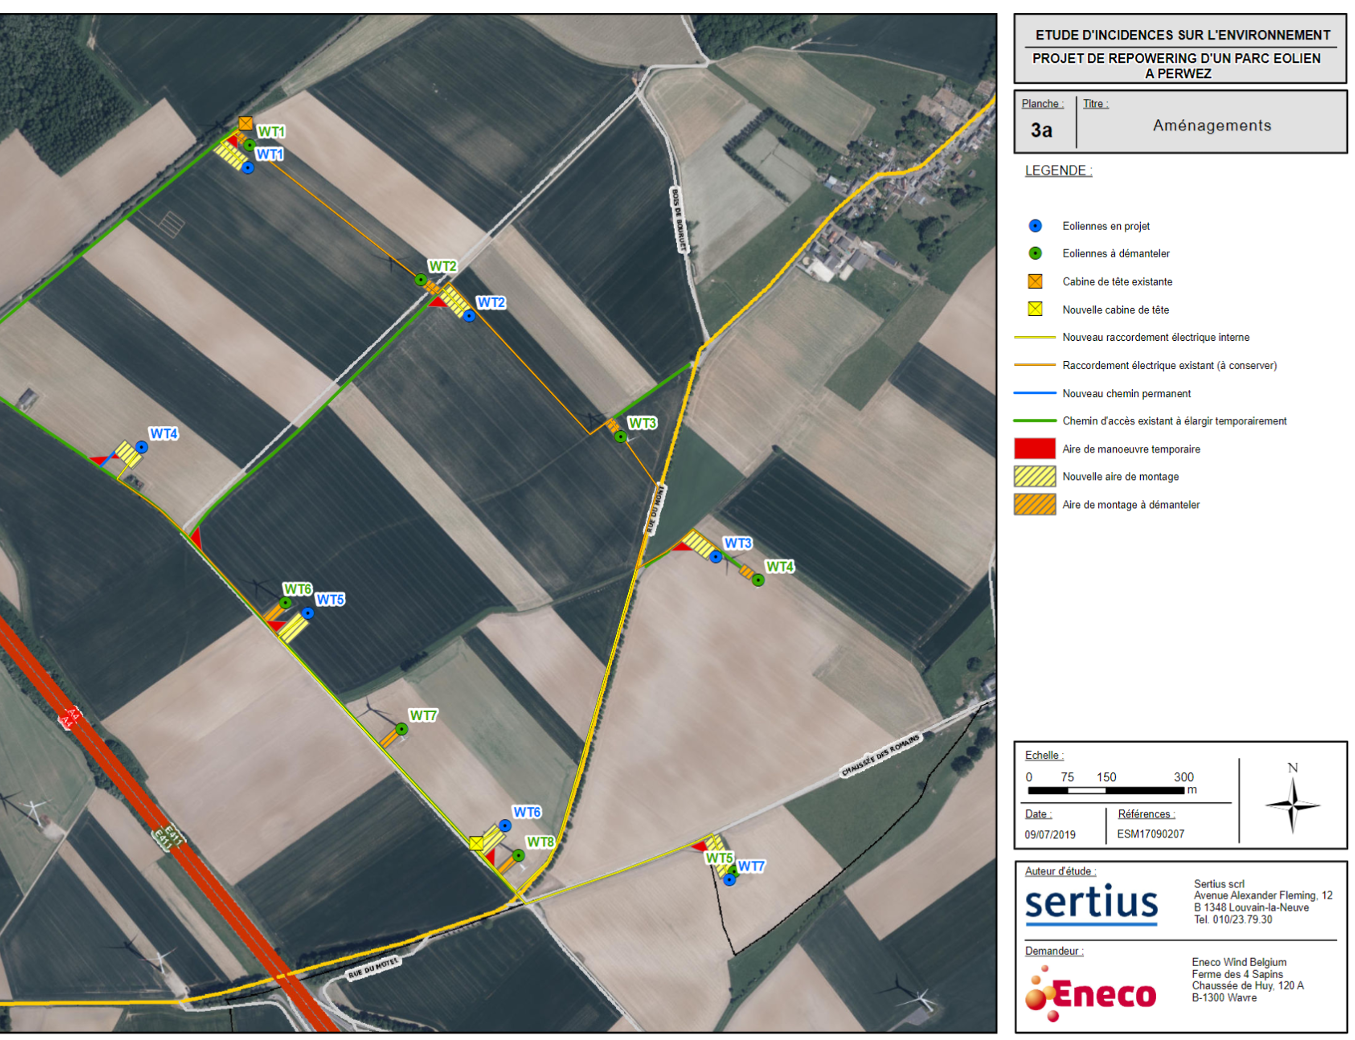Select the yellow 'Nouvelle cabine de tête' legend icon
Viewport: 1355px width, 1040px height.
[x=1035, y=309]
